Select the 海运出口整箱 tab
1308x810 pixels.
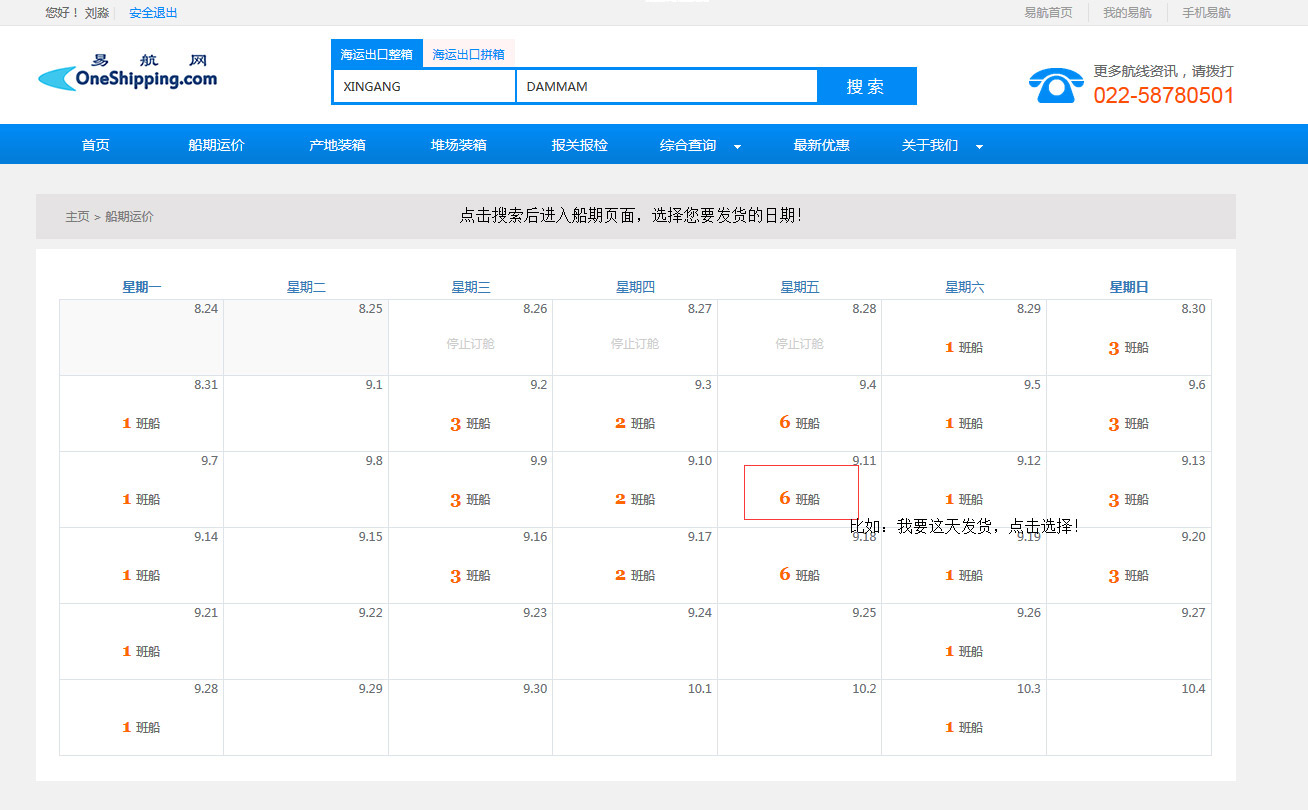click(376, 54)
